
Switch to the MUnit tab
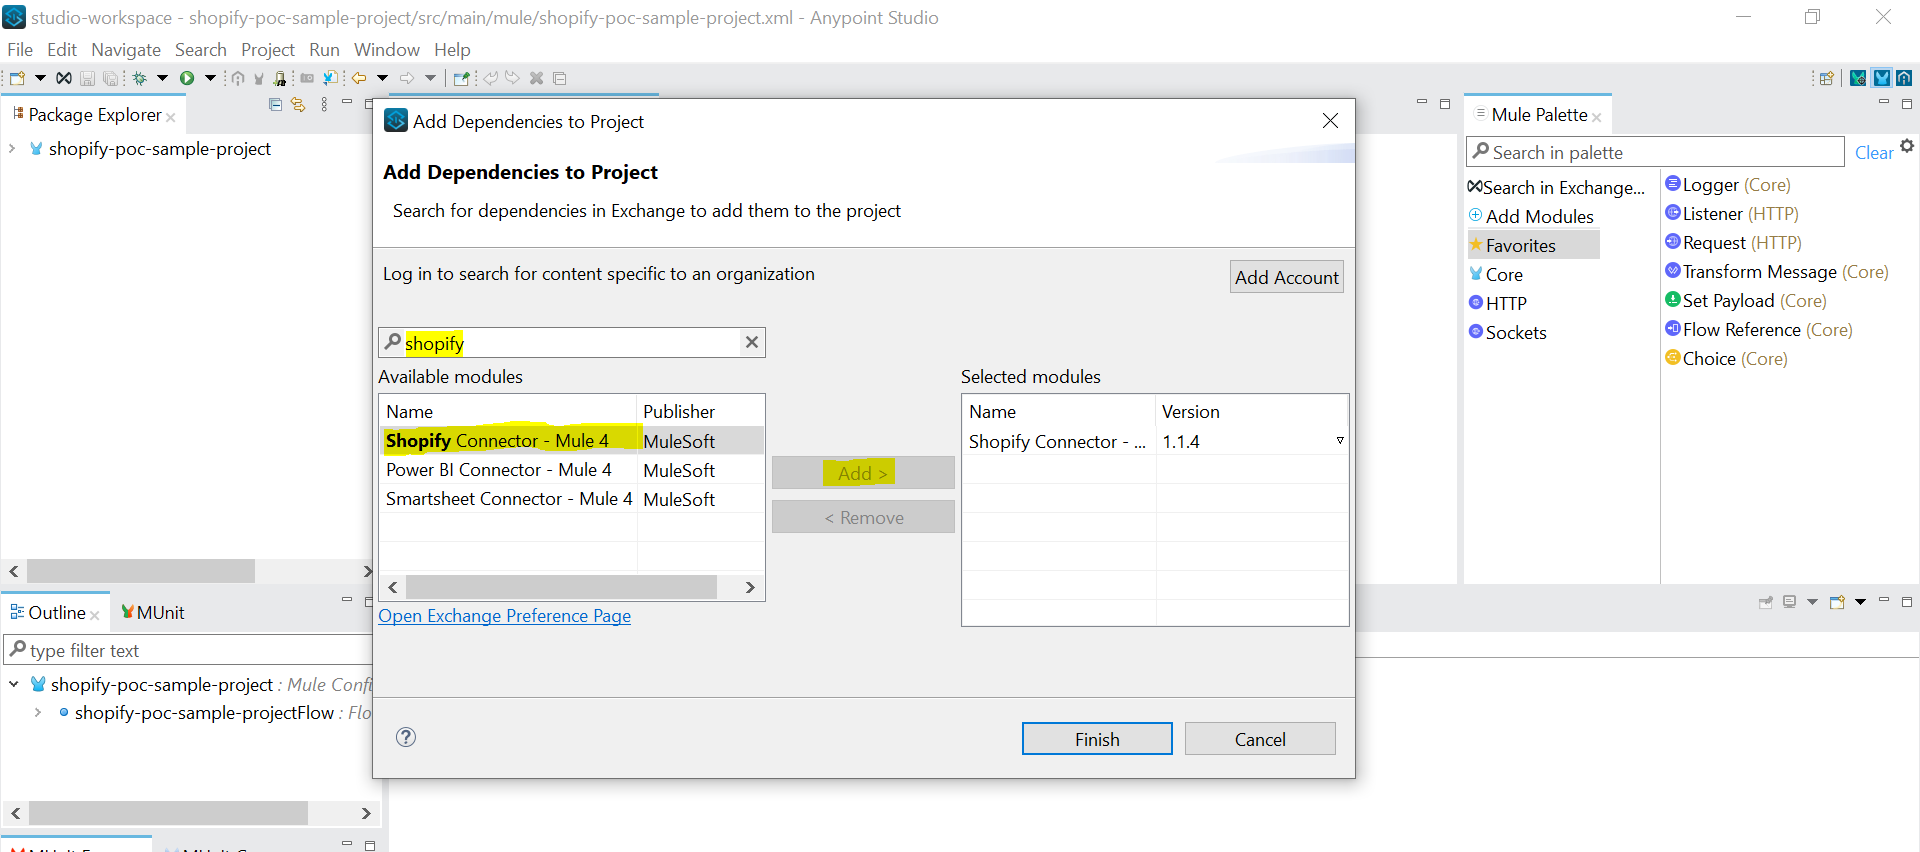pos(153,612)
